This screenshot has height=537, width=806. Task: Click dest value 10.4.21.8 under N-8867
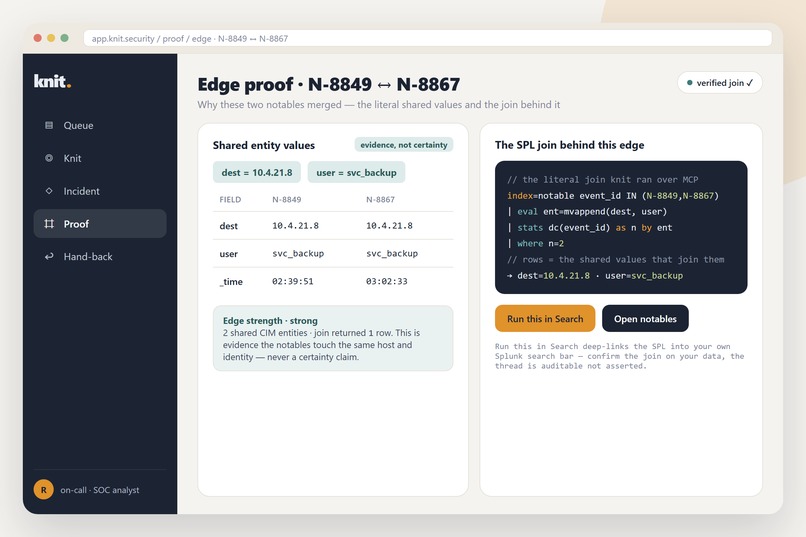click(x=389, y=226)
